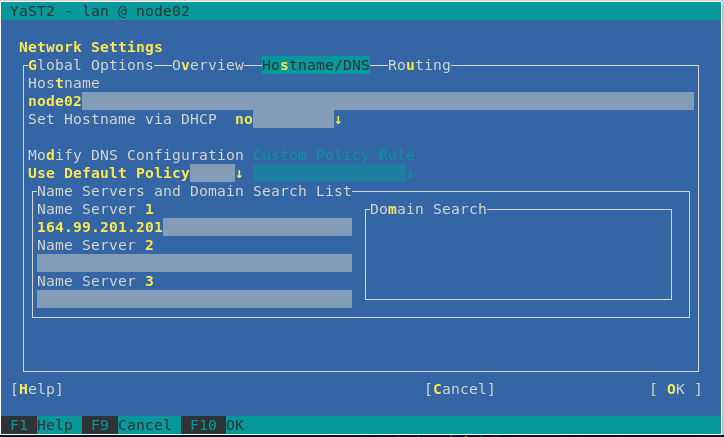Select the Hostname/DNS tab
The height and width of the screenshot is (437, 724).
(x=316, y=65)
